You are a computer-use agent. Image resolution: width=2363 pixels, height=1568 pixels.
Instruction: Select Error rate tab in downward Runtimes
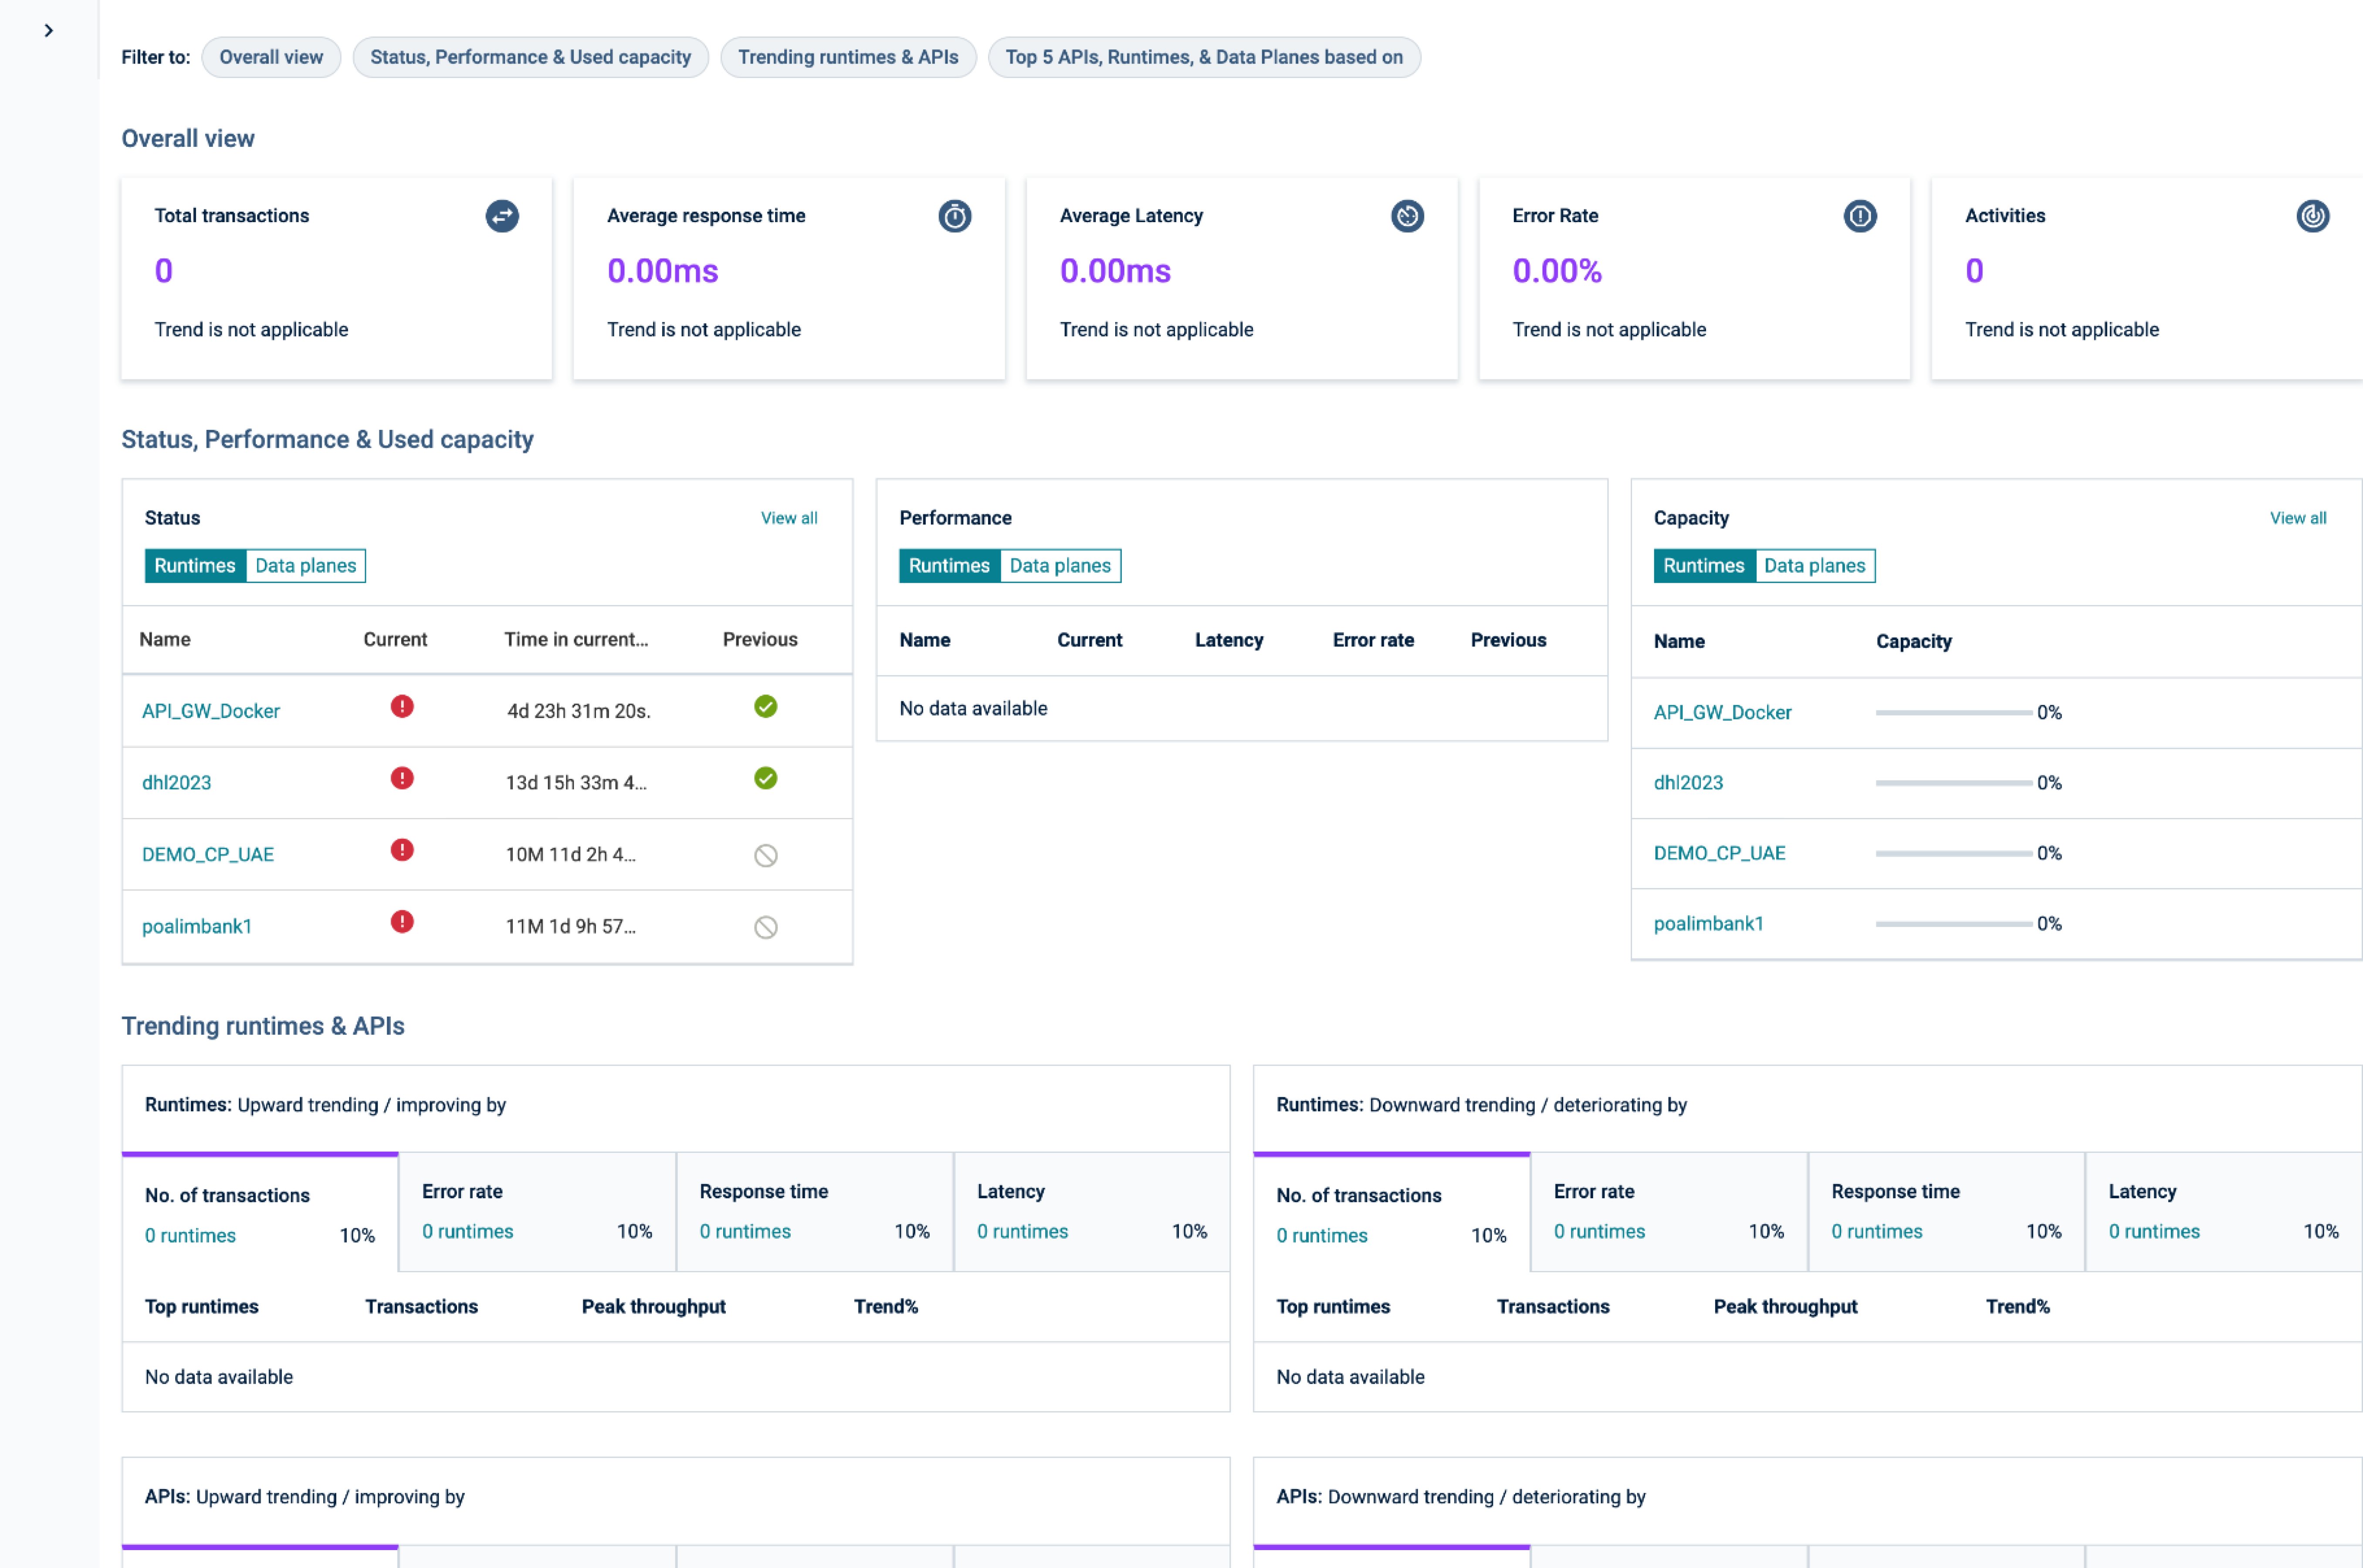coord(1669,1212)
